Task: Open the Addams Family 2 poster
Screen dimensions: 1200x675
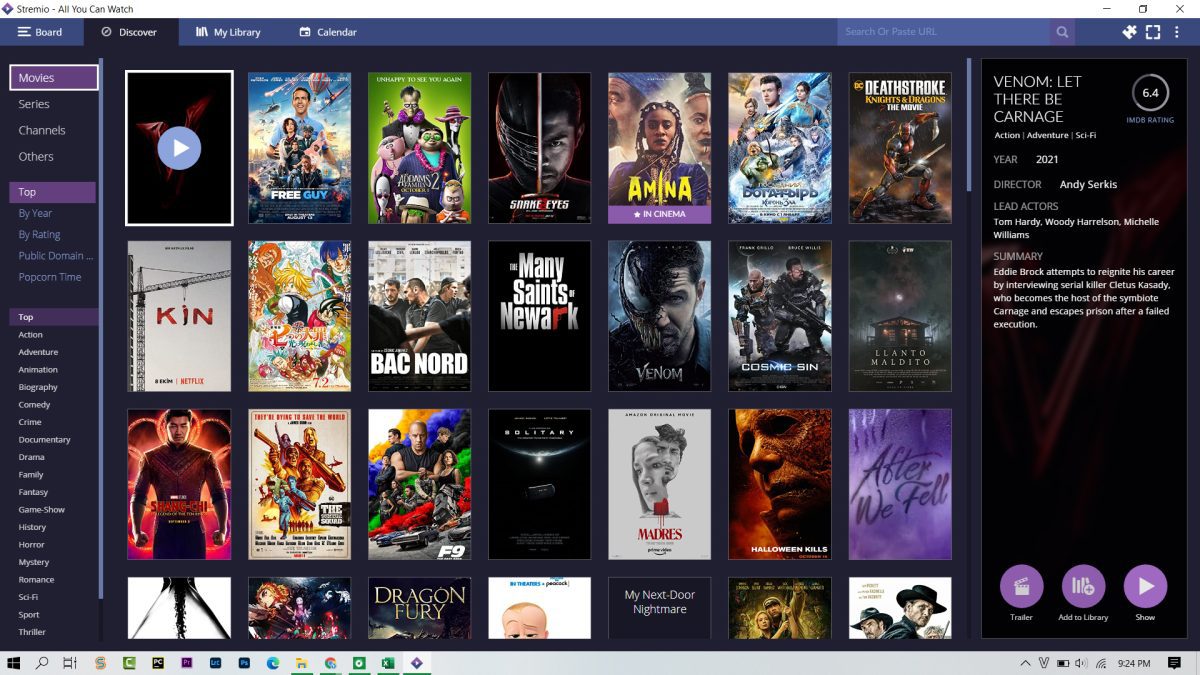Action: (x=419, y=148)
